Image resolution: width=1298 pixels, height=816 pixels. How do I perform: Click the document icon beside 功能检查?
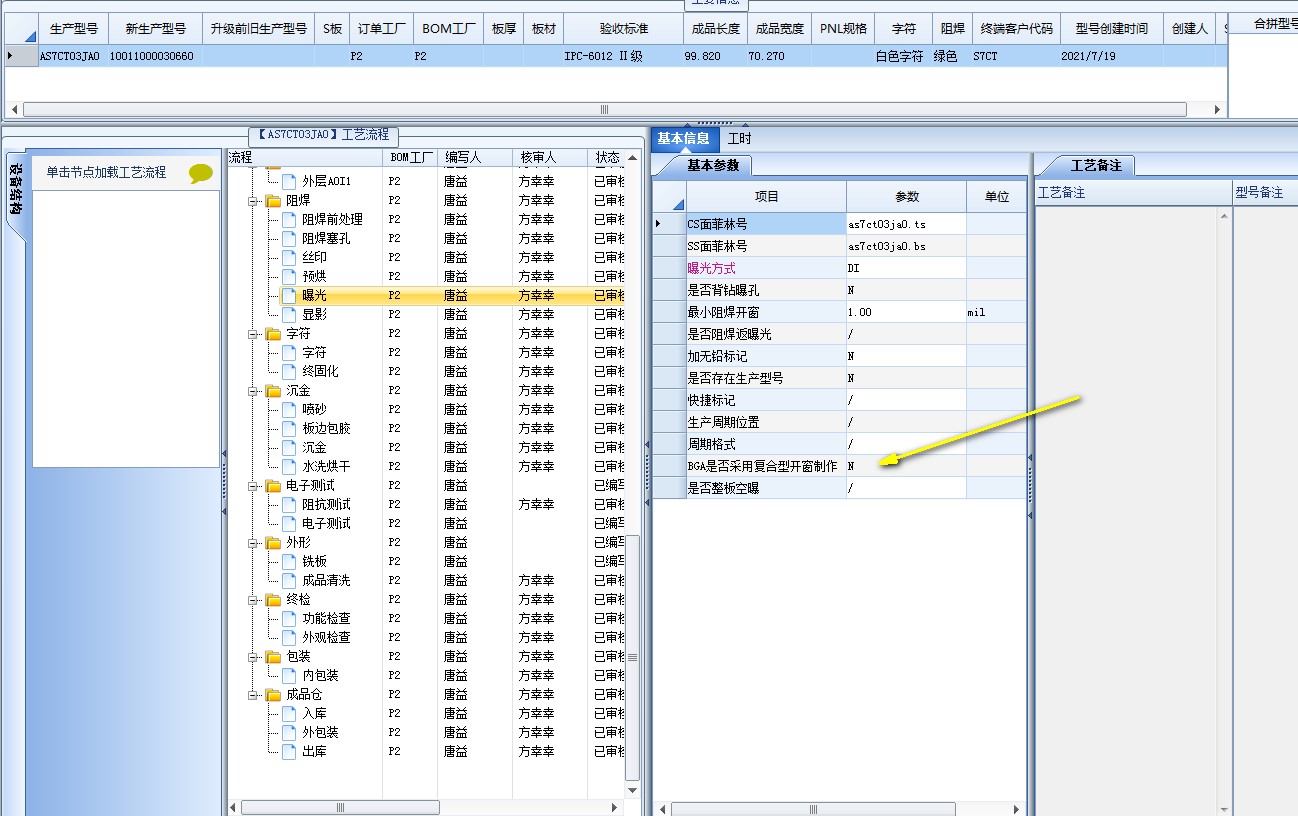click(289, 619)
